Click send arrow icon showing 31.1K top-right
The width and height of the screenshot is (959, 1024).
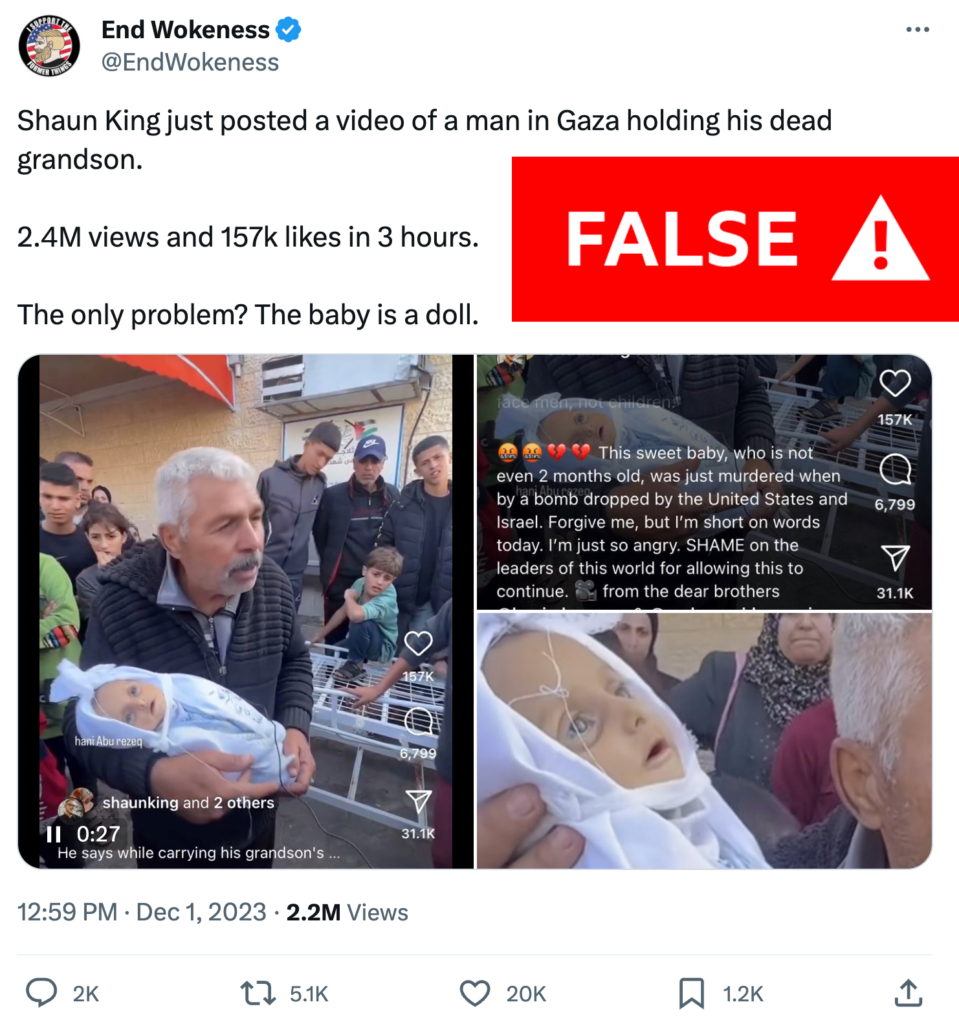[895, 558]
